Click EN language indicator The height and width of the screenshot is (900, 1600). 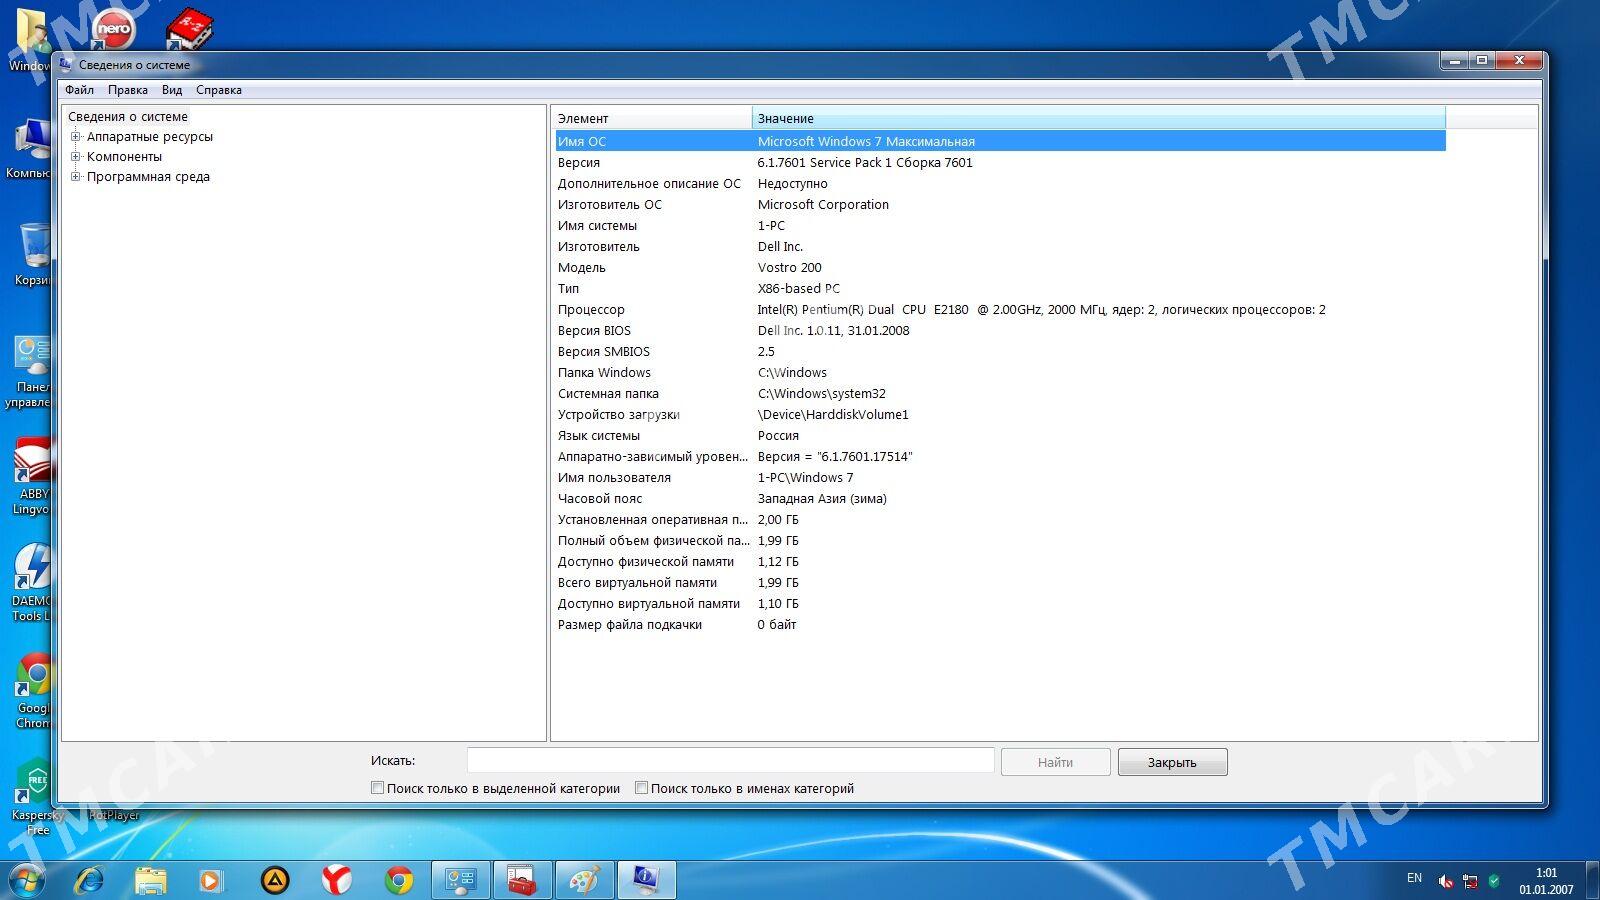pyautogui.click(x=1414, y=878)
